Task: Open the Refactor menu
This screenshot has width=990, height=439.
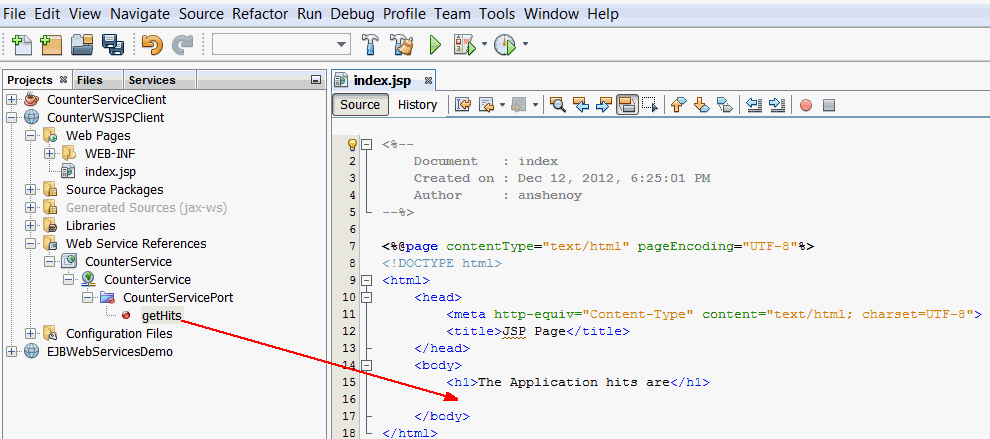Action: (x=261, y=14)
